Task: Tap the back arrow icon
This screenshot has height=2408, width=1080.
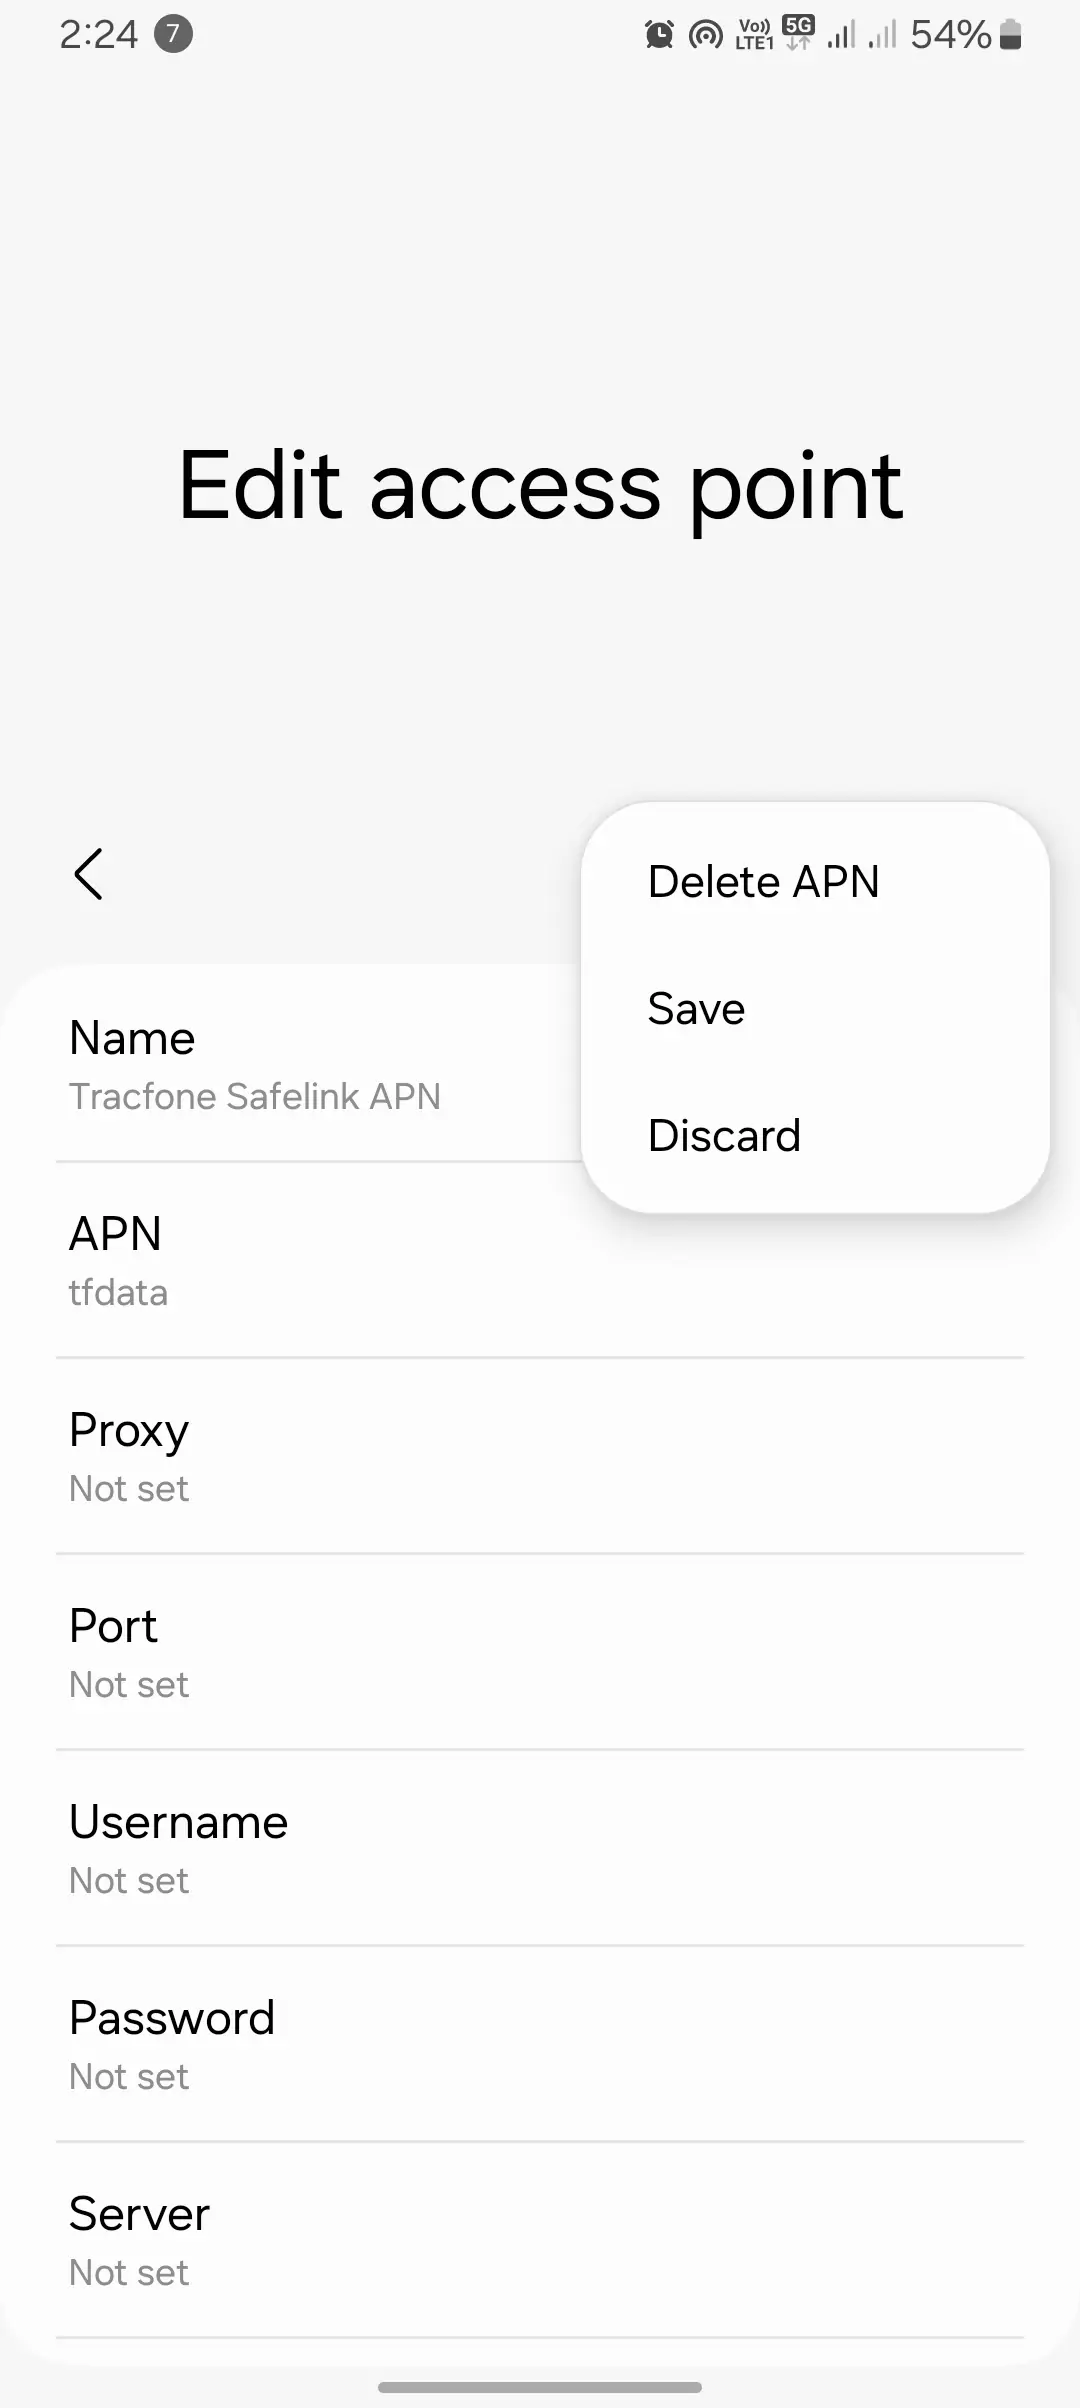Action: tap(89, 874)
